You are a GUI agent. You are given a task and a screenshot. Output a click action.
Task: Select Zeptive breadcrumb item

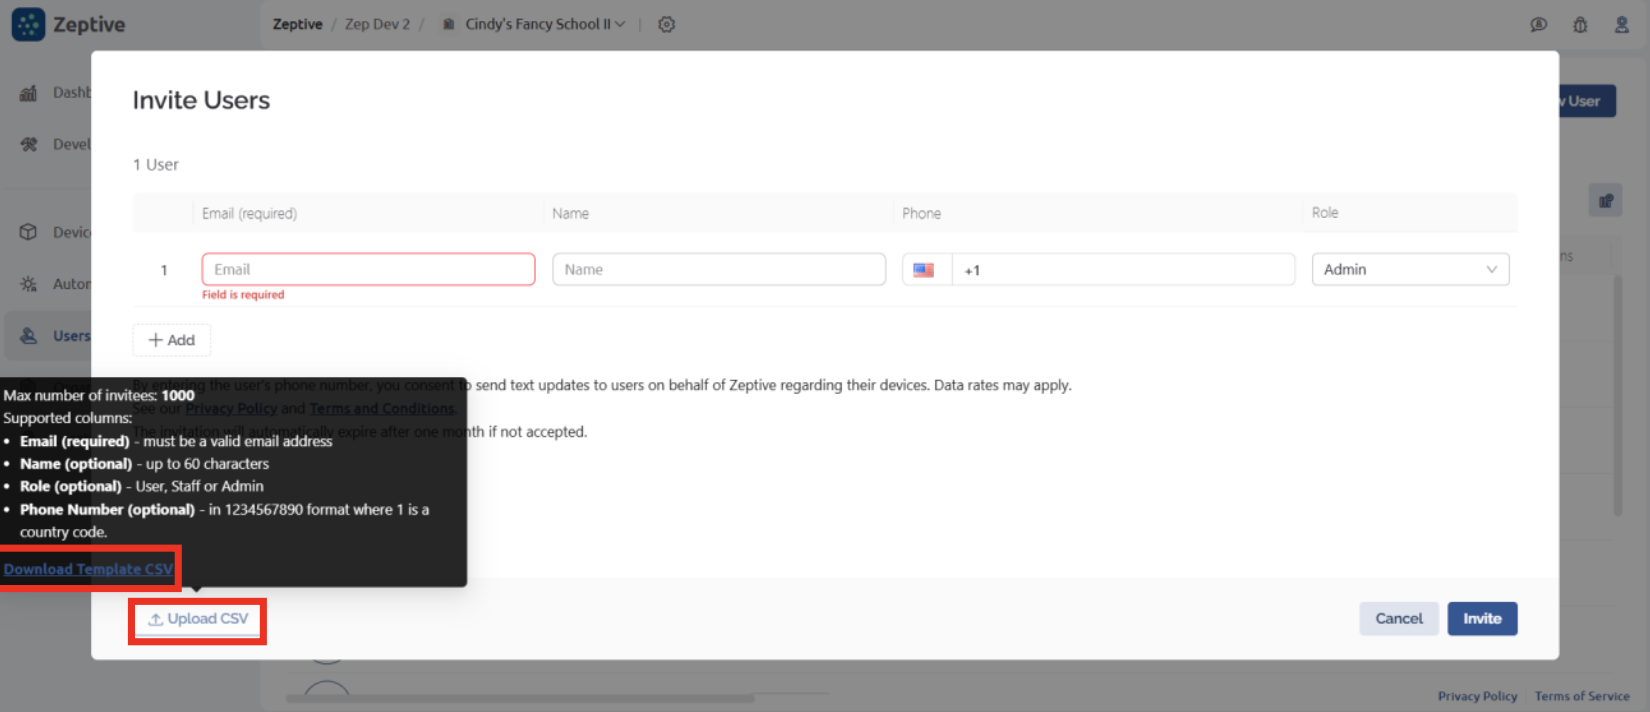(298, 24)
